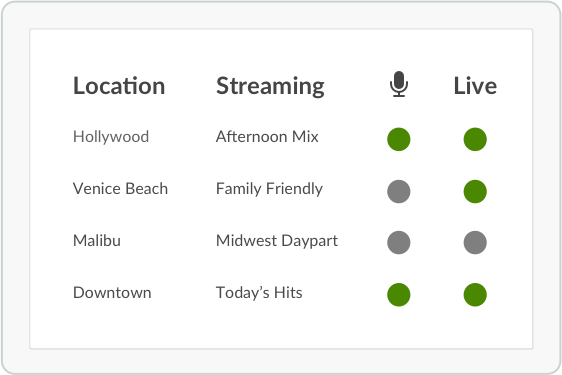Toggle Hollywood microphone status dot
This screenshot has height=375, width=562.
pos(399,139)
